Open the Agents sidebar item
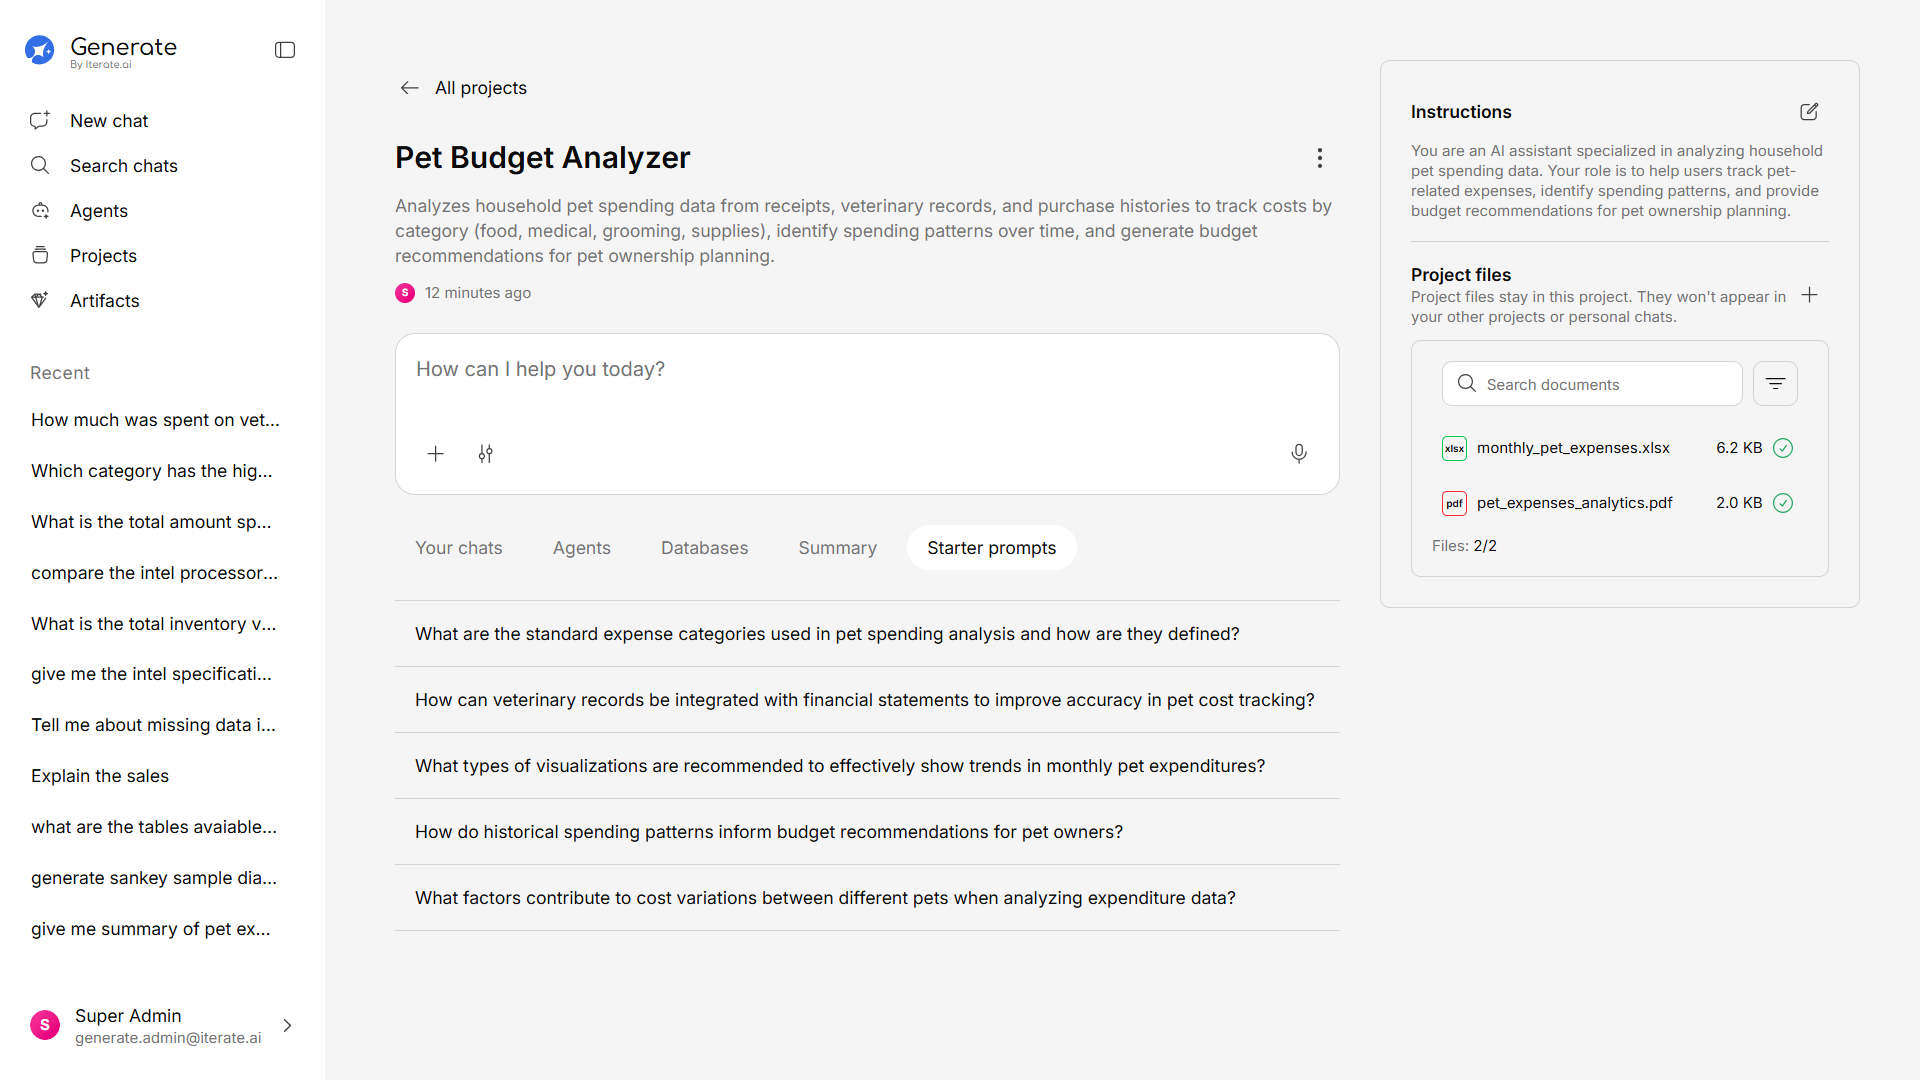Image resolution: width=1920 pixels, height=1080 pixels. click(98, 211)
